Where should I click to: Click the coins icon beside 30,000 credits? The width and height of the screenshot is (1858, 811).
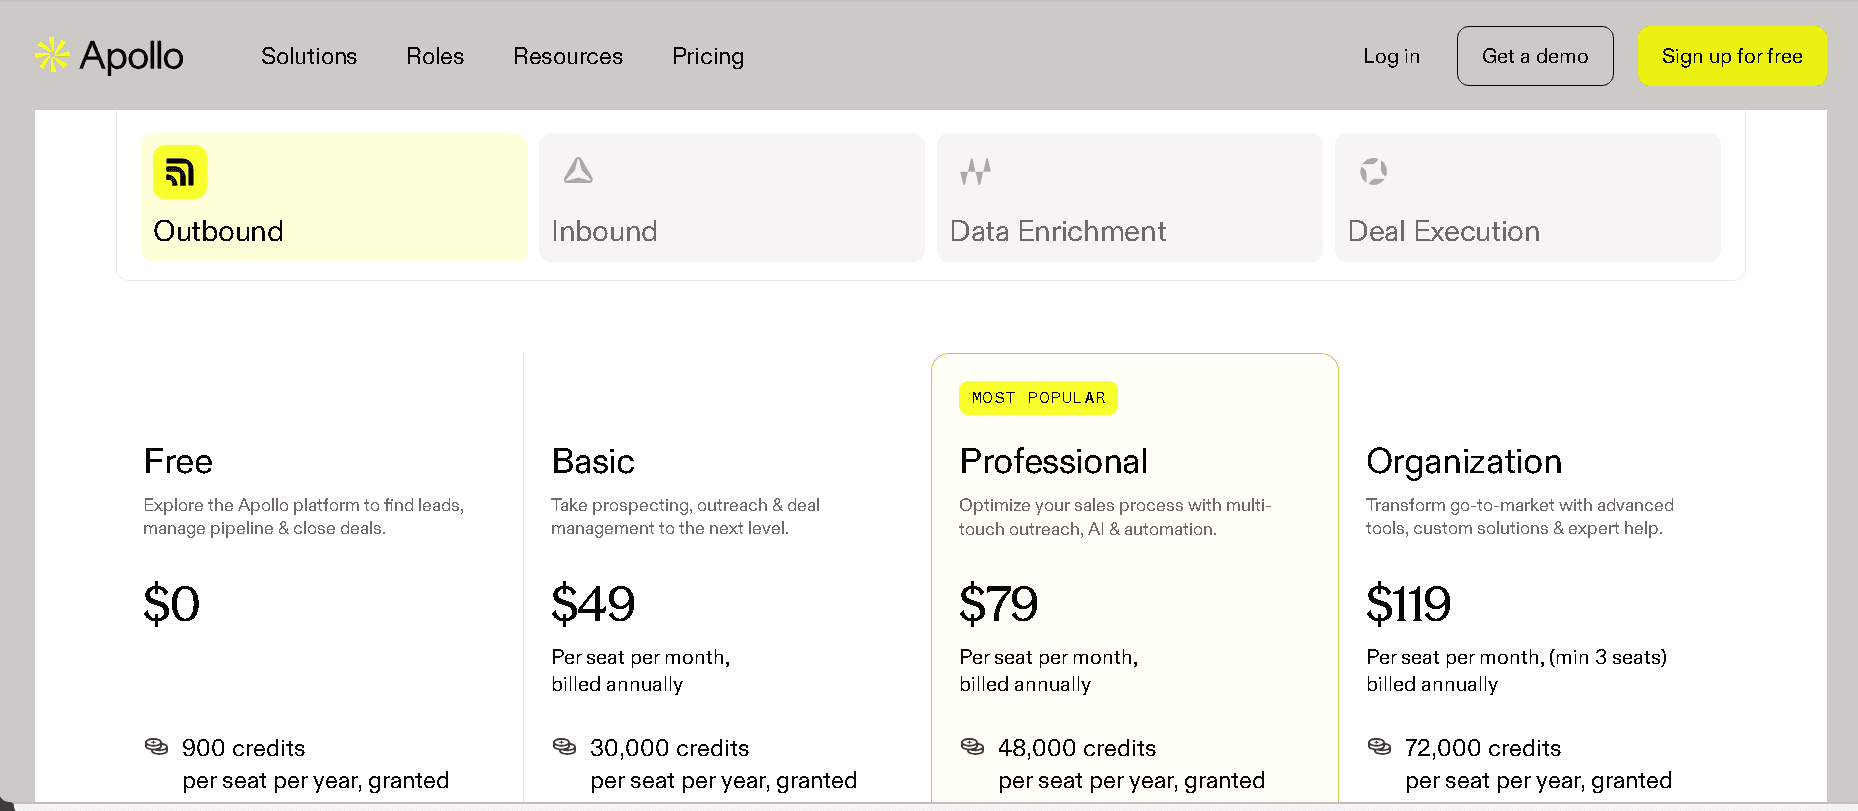click(565, 746)
